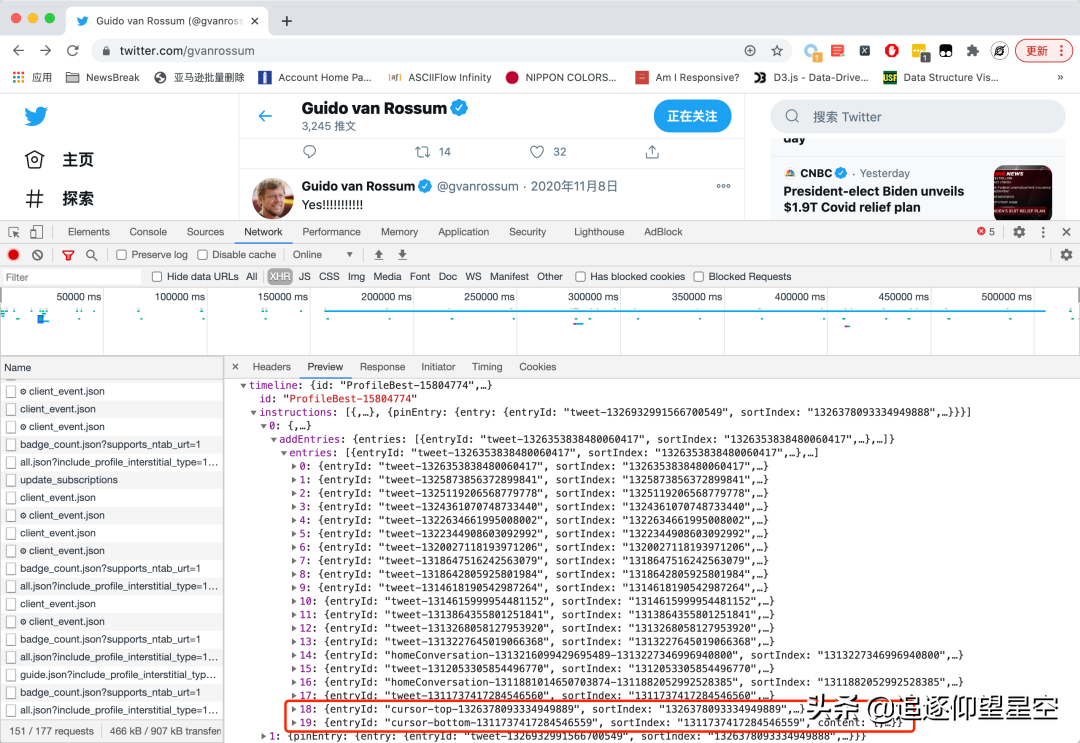Like the tweet with 32 likes

coord(537,151)
